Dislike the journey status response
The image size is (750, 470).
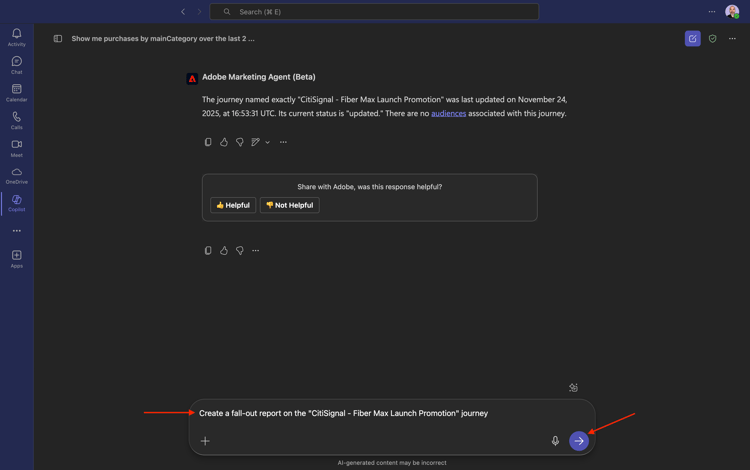tap(240, 142)
